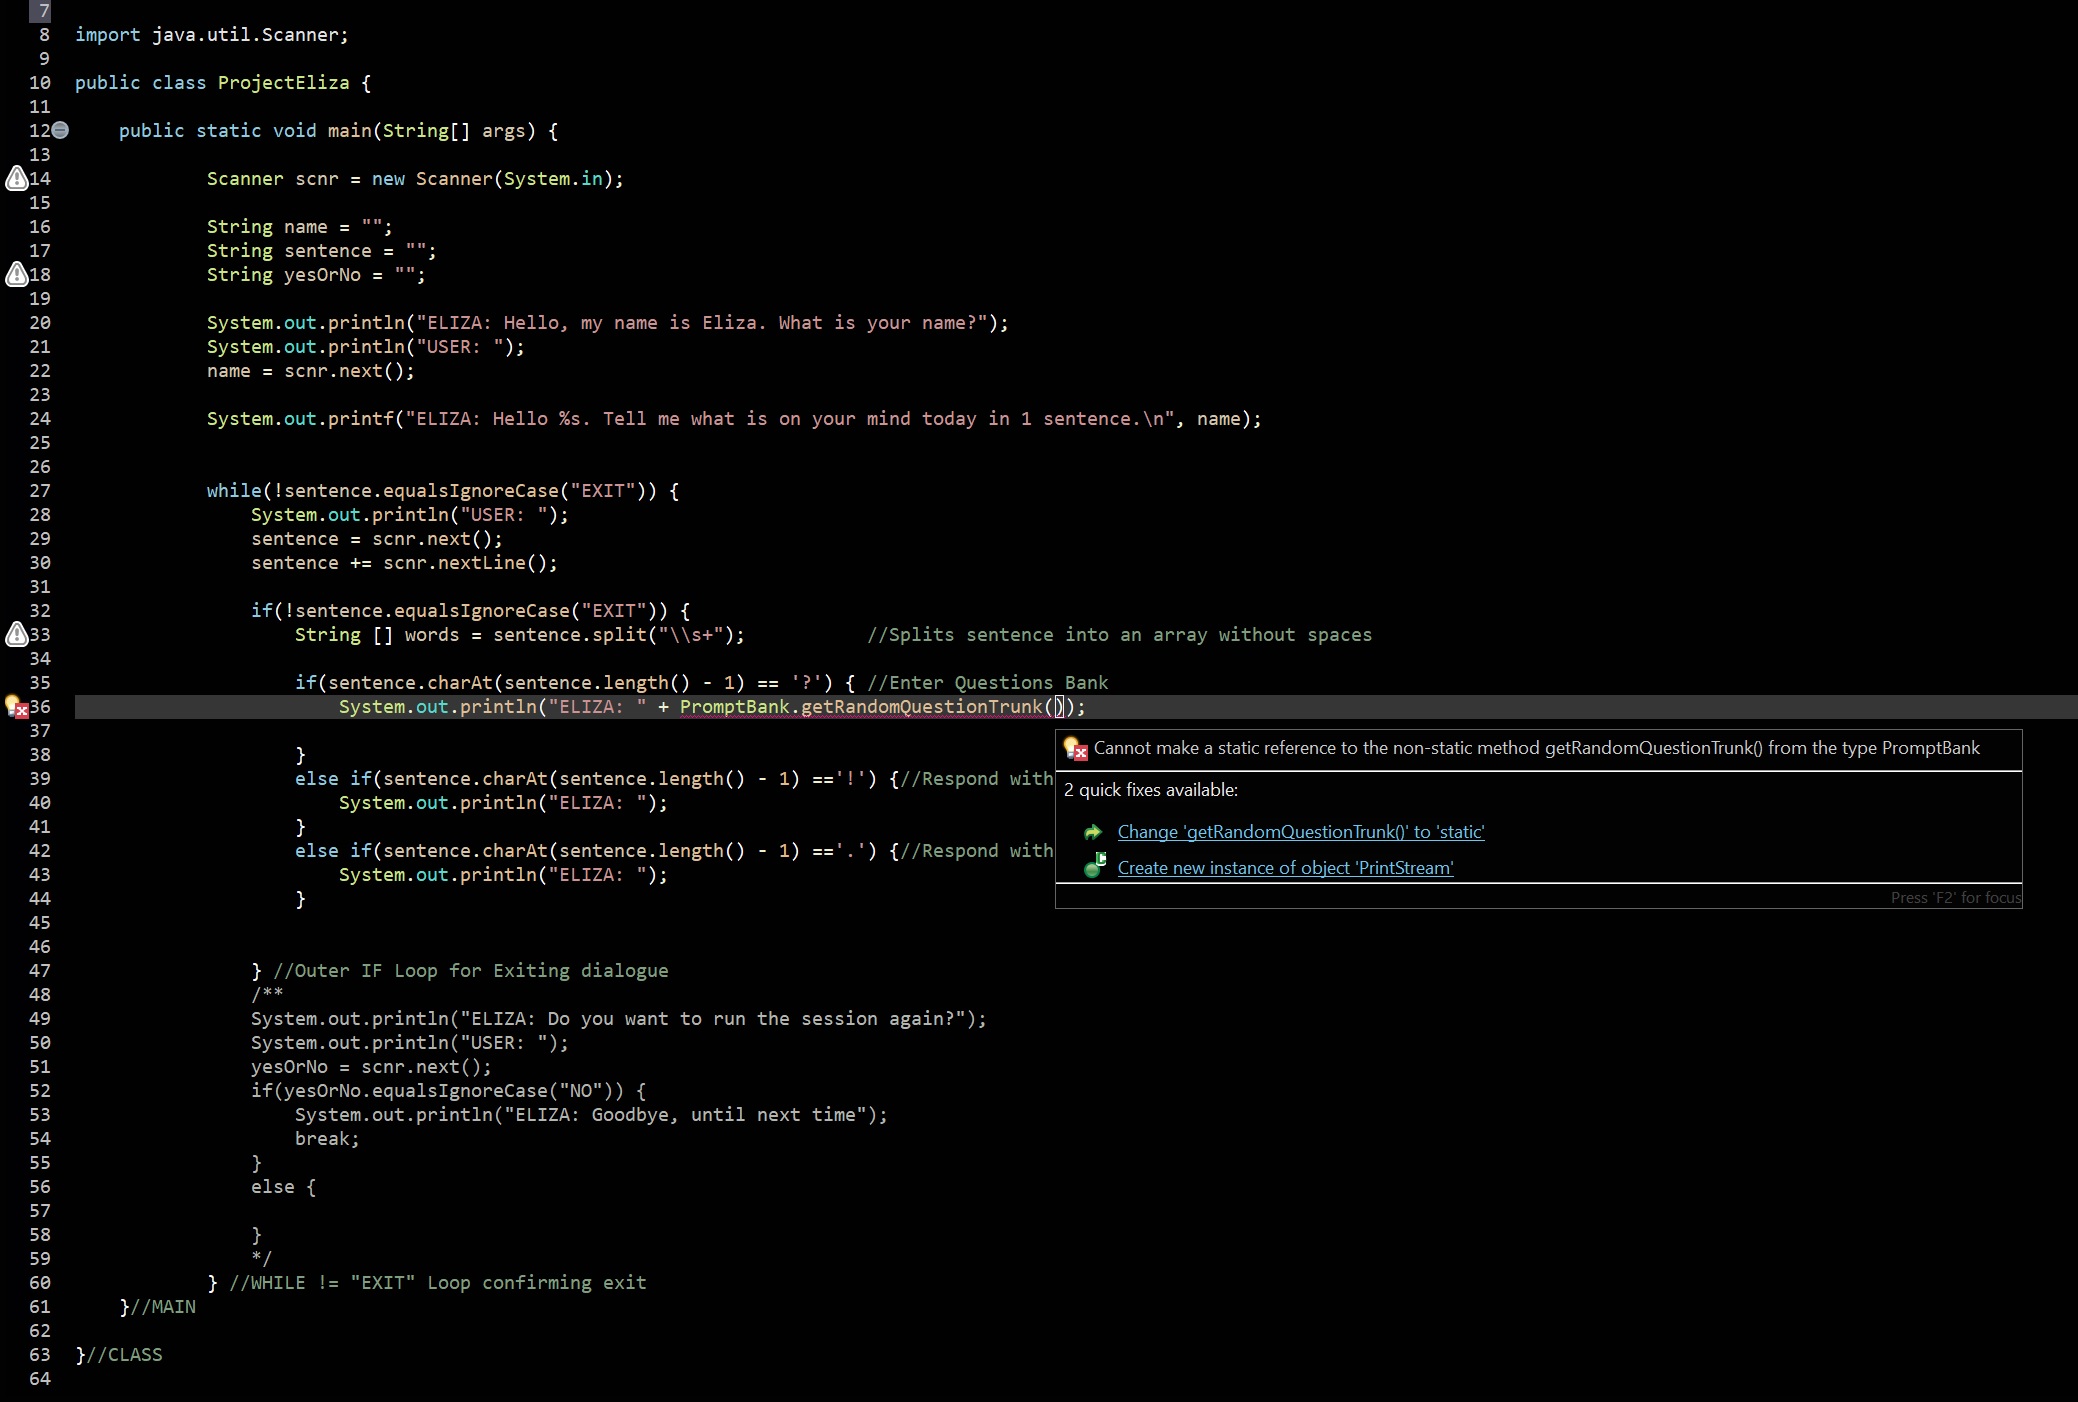The height and width of the screenshot is (1402, 2078).
Task: Click line number 20 in the gutter
Action: click(40, 322)
